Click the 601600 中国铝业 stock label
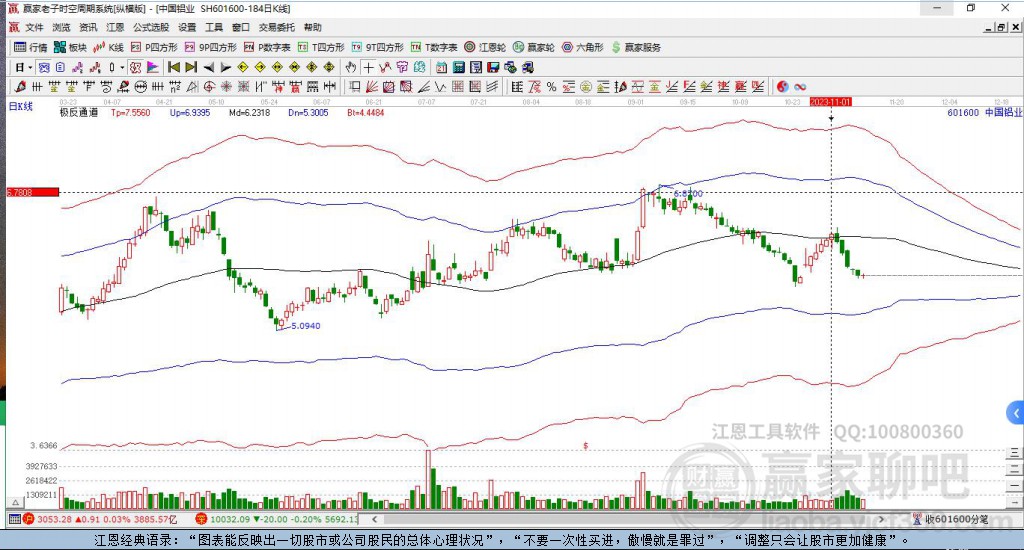The height and width of the screenshot is (550, 1024). [984, 112]
